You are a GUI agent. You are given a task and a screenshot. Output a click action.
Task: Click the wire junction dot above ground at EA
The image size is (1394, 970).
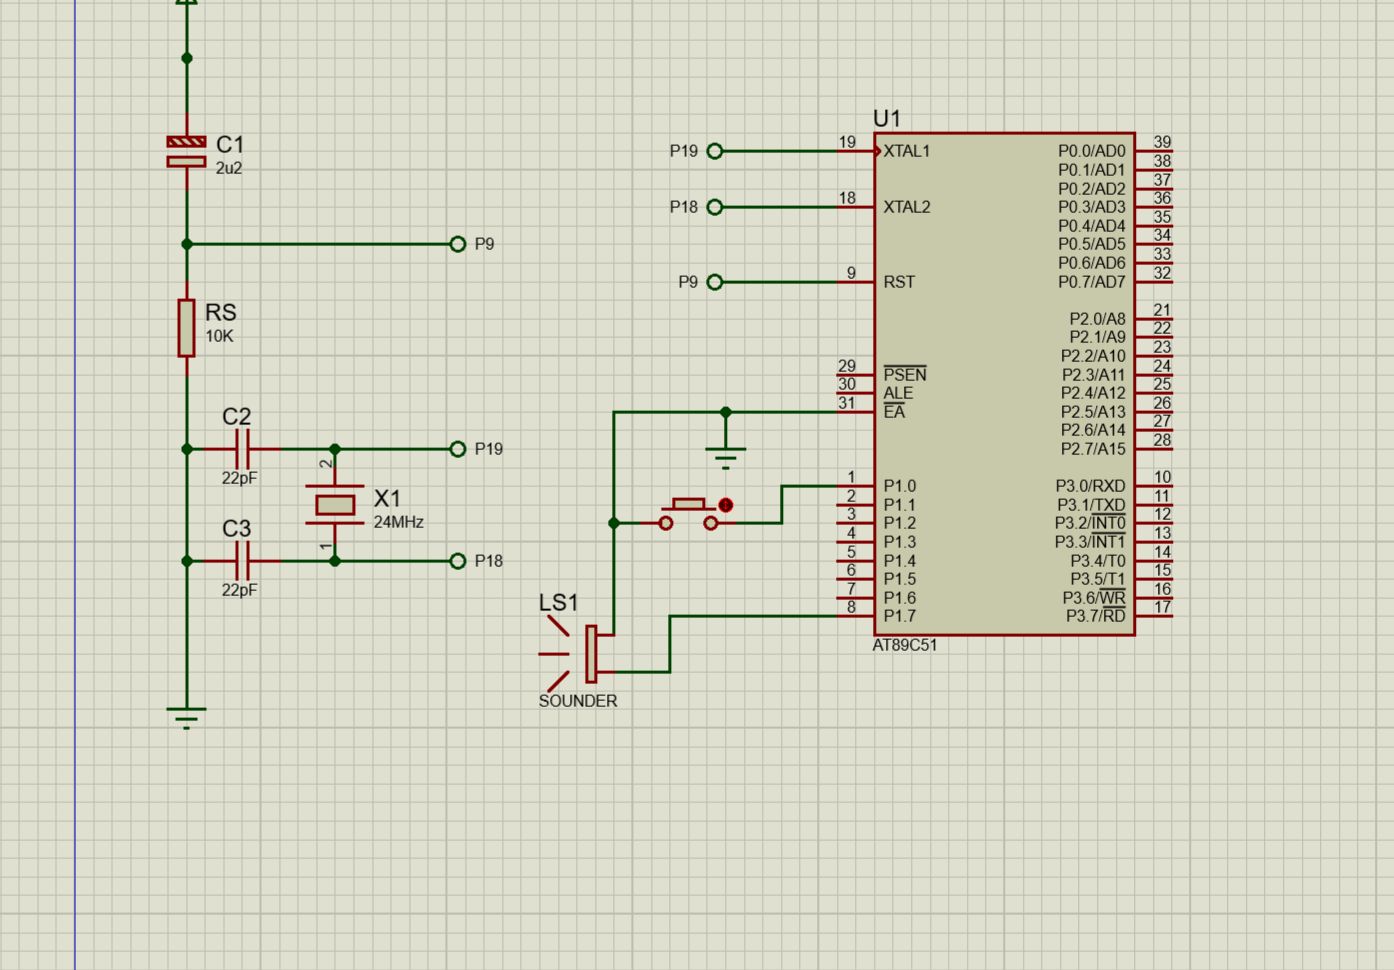tap(726, 412)
